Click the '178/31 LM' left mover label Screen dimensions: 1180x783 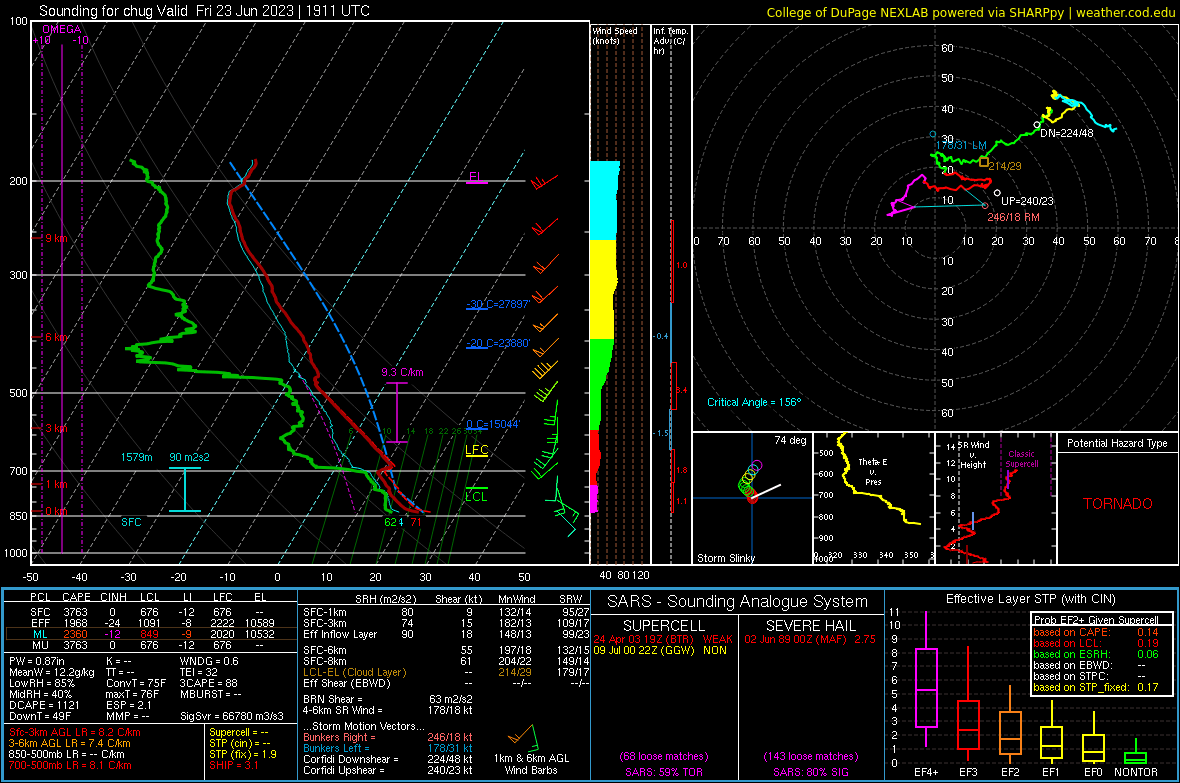click(961, 145)
